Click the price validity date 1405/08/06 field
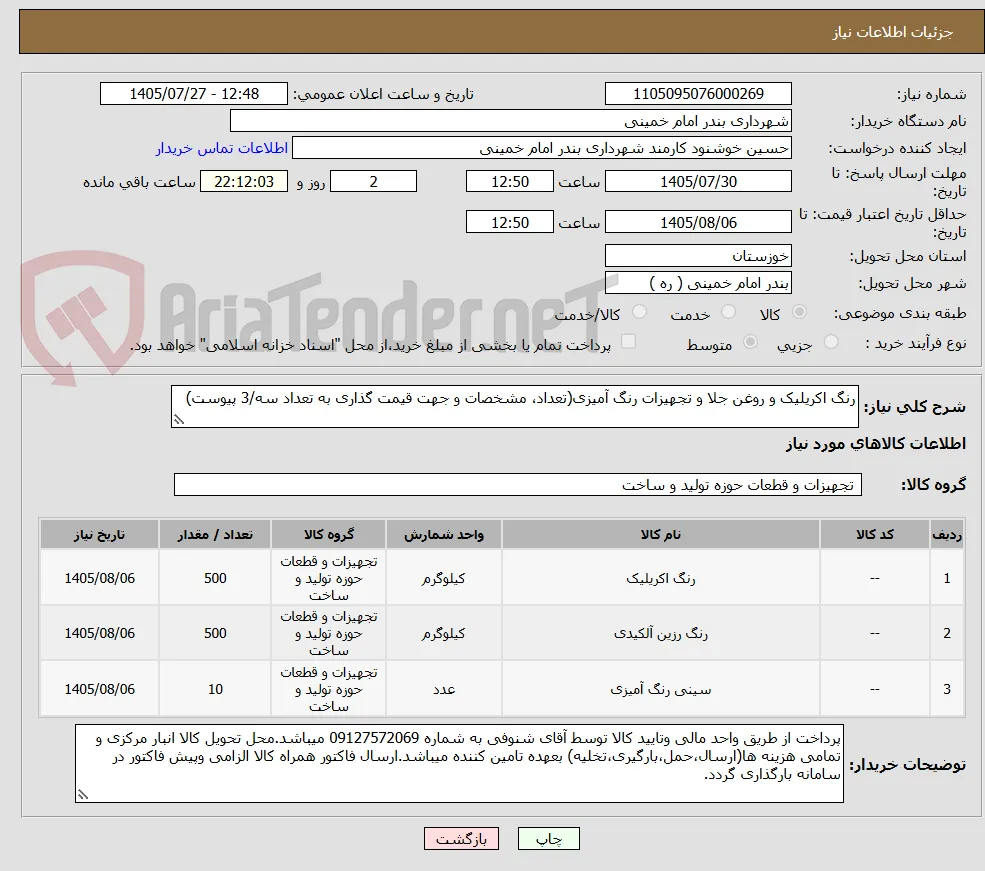Screen dimensions: 985x871 698,222
